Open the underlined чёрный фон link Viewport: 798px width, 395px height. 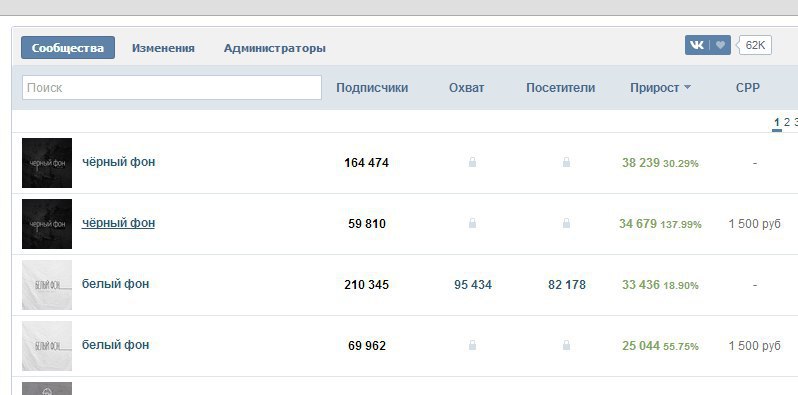[118, 223]
